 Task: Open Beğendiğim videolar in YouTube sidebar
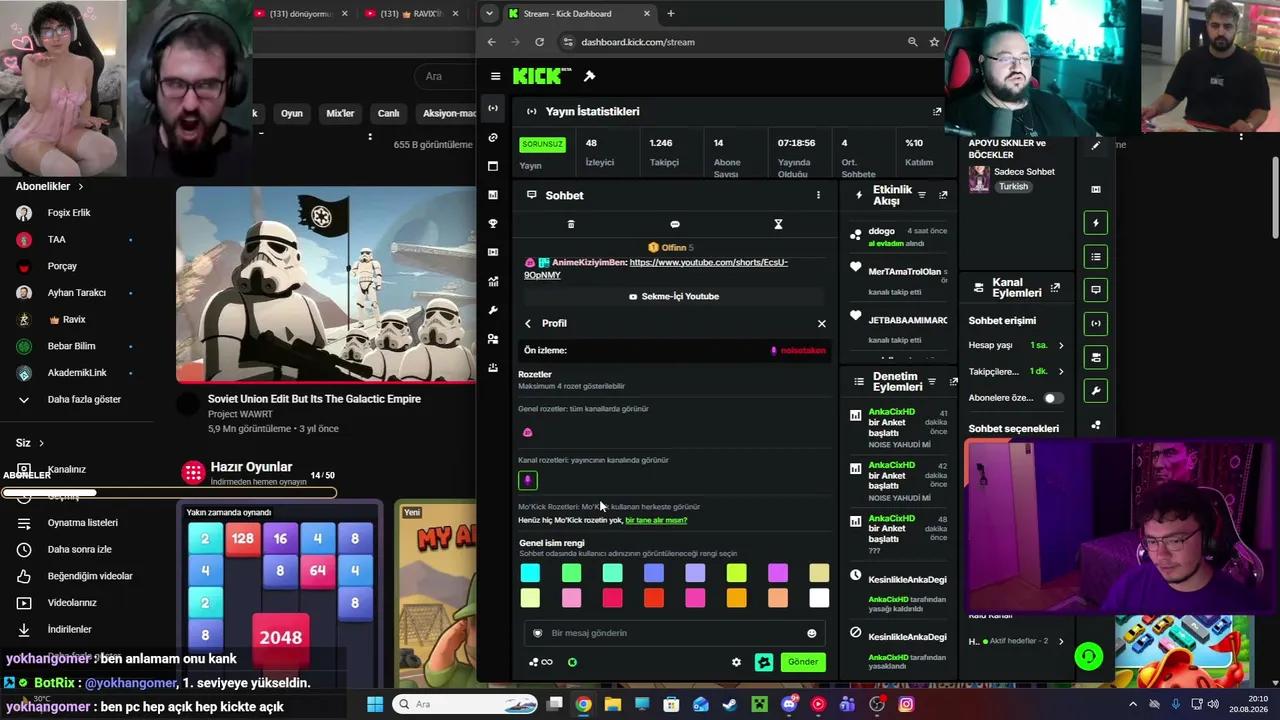click(90, 576)
